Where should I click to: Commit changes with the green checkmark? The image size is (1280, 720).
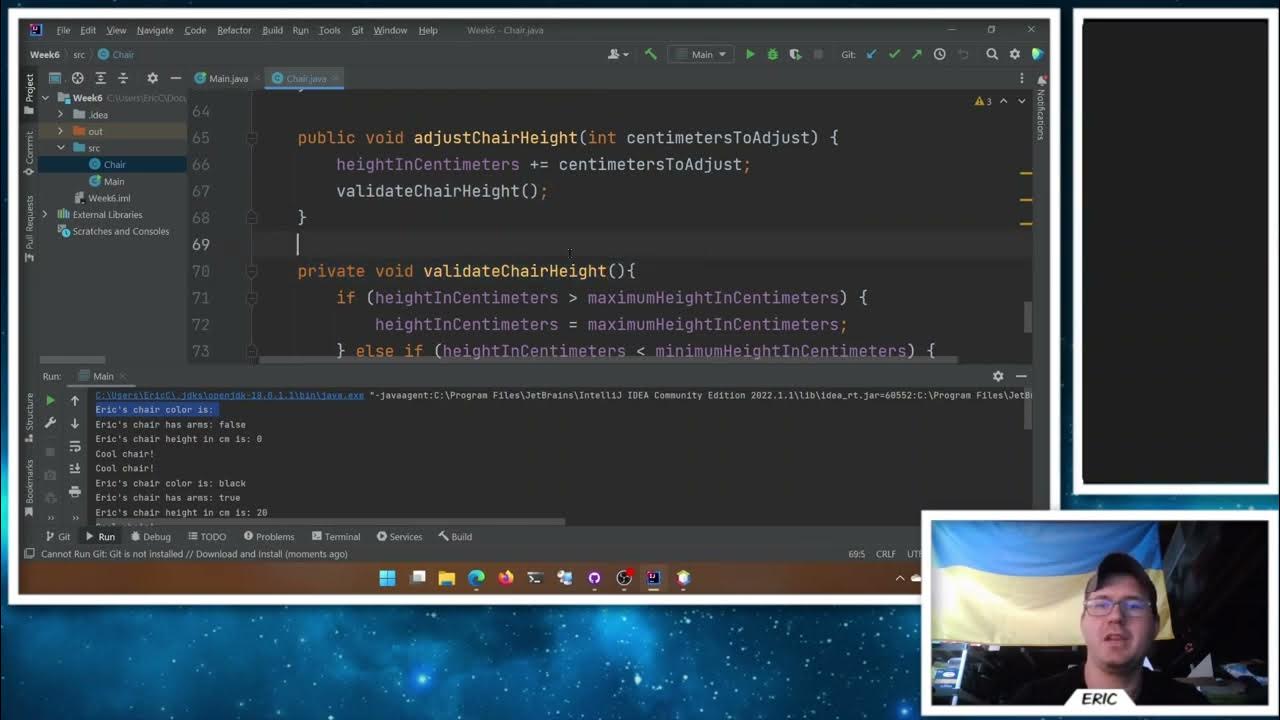(x=894, y=54)
